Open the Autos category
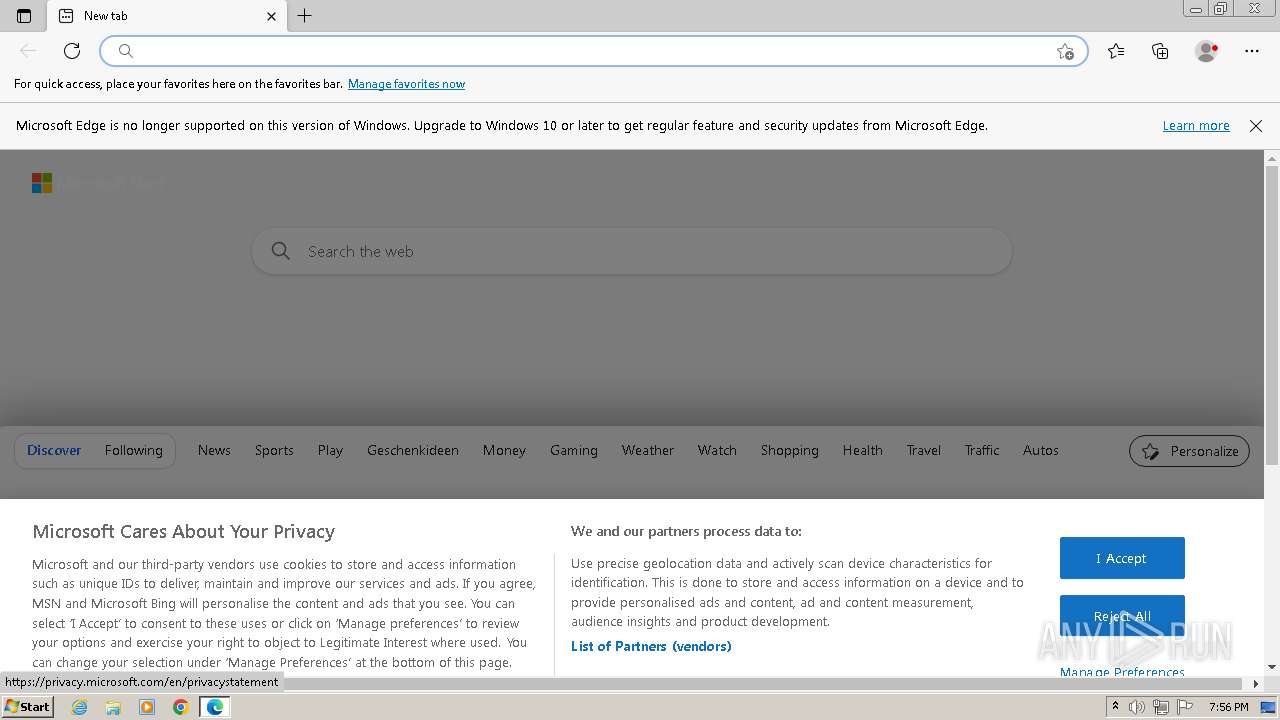Image resolution: width=1280 pixels, height=720 pixels. (x=1041, y=451)
